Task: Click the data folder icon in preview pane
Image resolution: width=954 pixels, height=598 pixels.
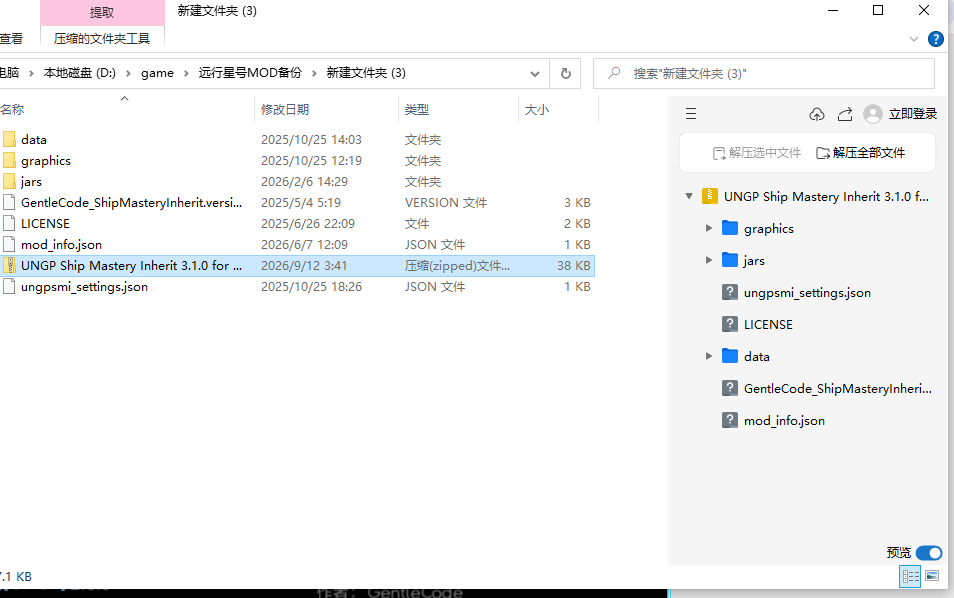Action: tap(729, 356)
